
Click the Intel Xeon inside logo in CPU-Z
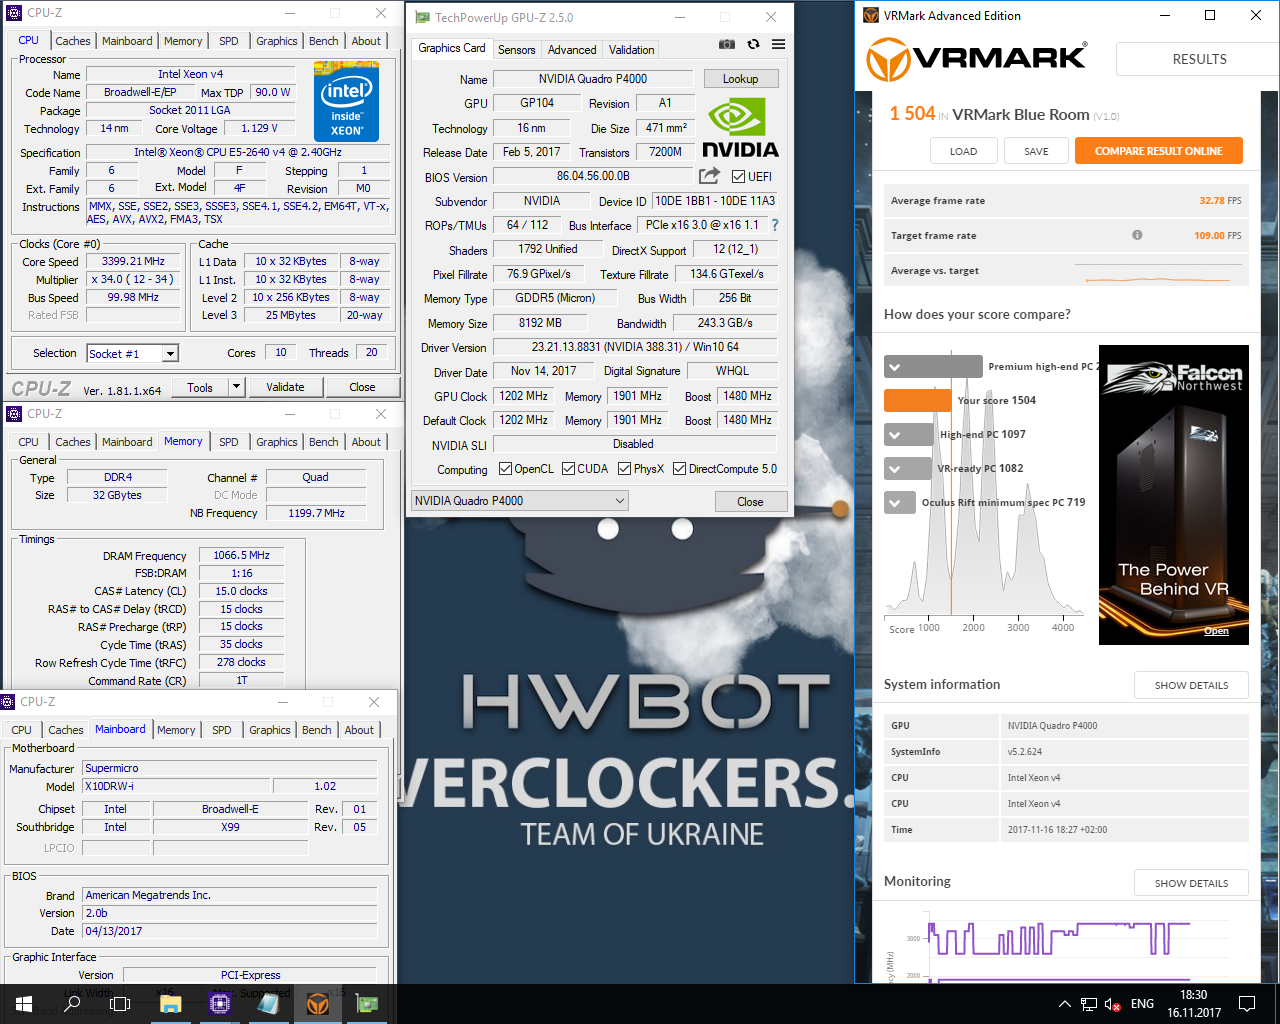pyautogui.click(x=346, y=101)
